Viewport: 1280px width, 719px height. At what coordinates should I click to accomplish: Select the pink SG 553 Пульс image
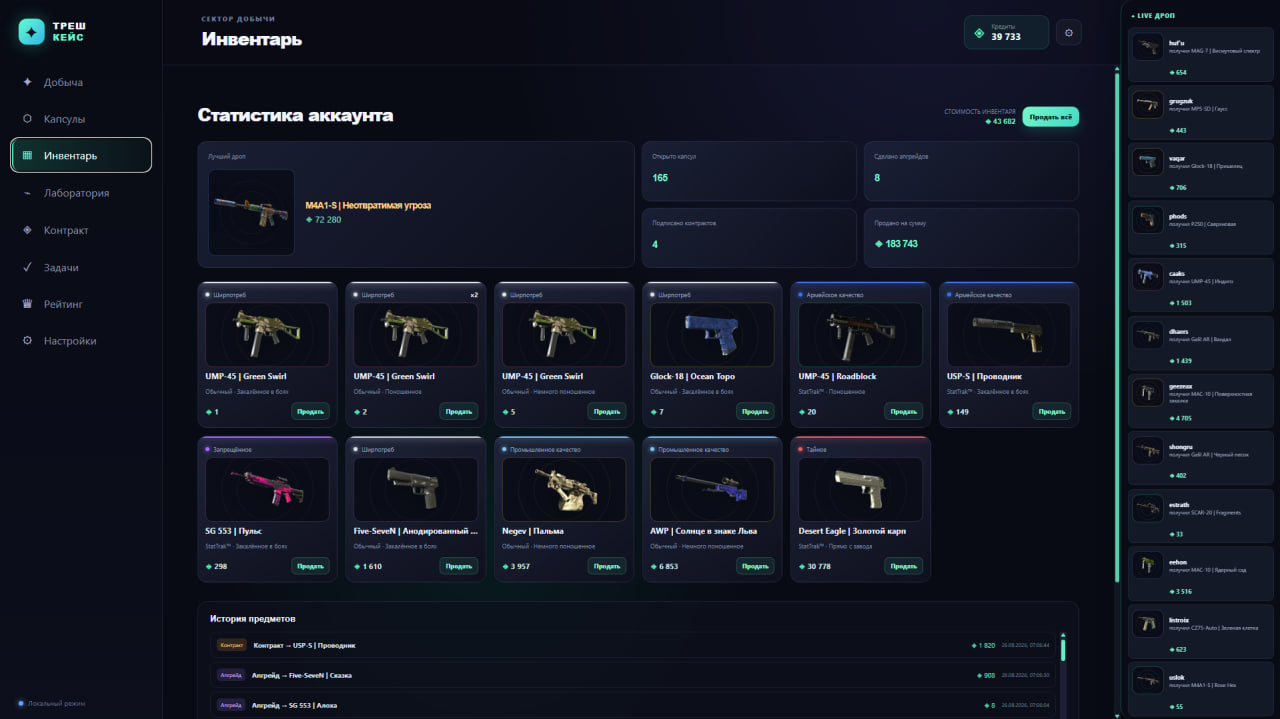[267, 489]
